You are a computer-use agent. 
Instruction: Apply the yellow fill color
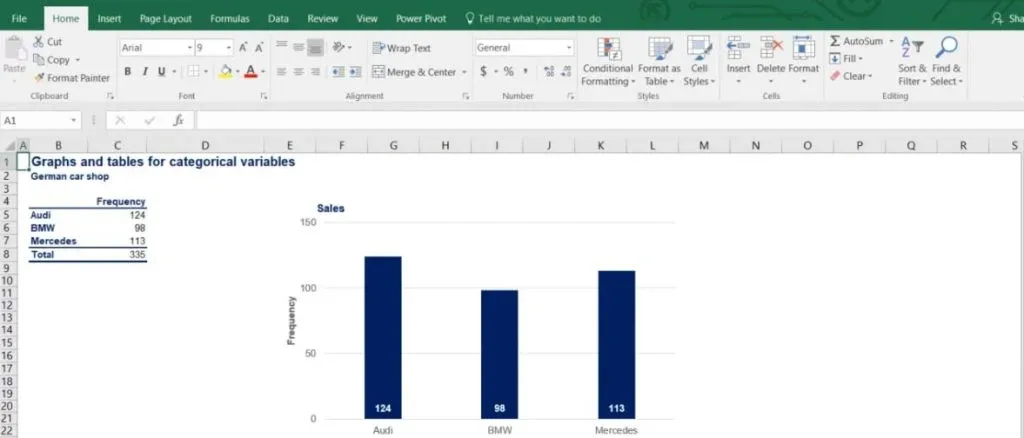tap(225, 72)
